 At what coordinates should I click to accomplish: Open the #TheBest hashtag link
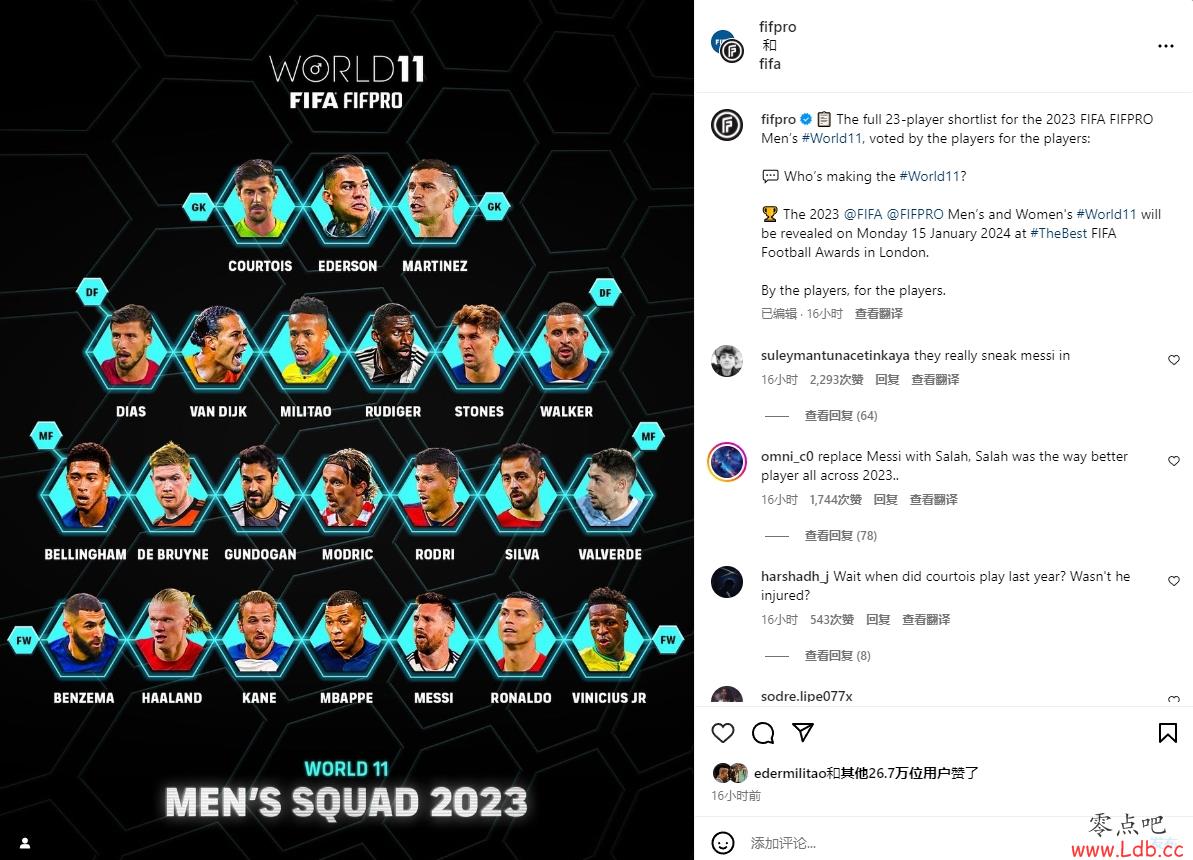click(1058, 233)
